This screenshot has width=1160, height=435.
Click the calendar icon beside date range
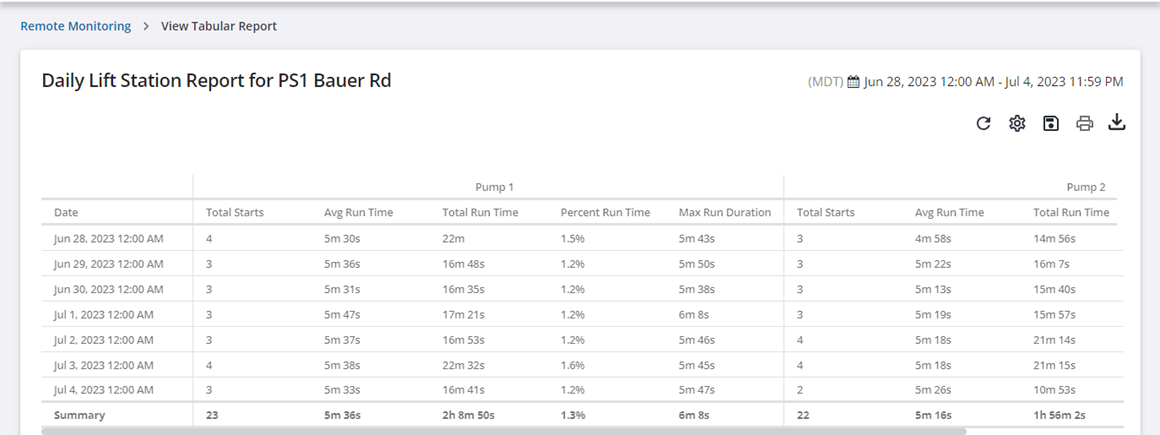coord(853,82)
